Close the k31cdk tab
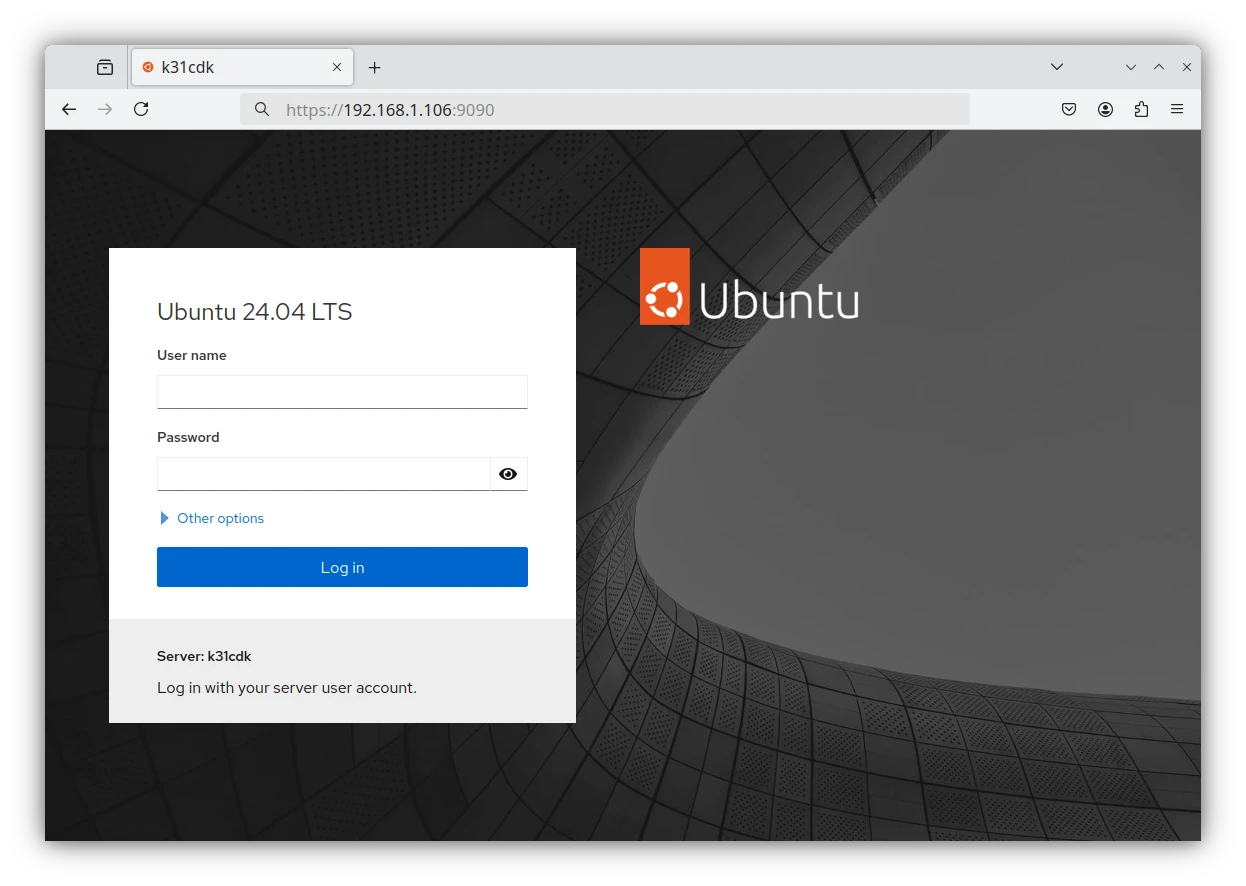The width and height of the screenshot is (1246, 886). pyautogui.click(x=337, y=68)
